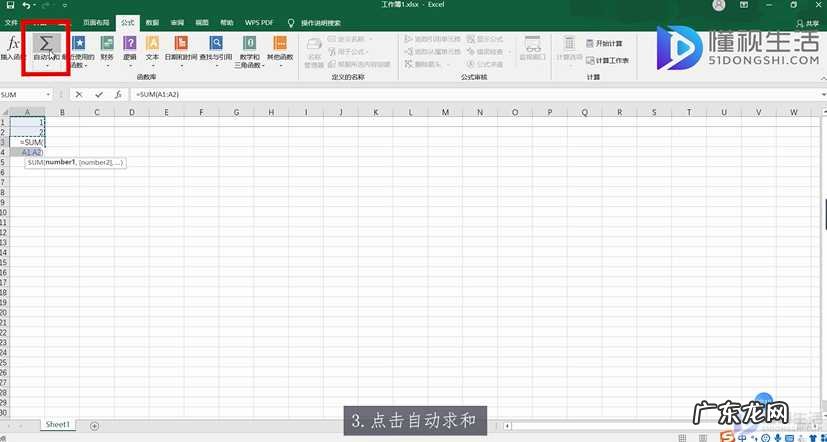Collapse the ribbon with the caret

click(x=823, y=78)
